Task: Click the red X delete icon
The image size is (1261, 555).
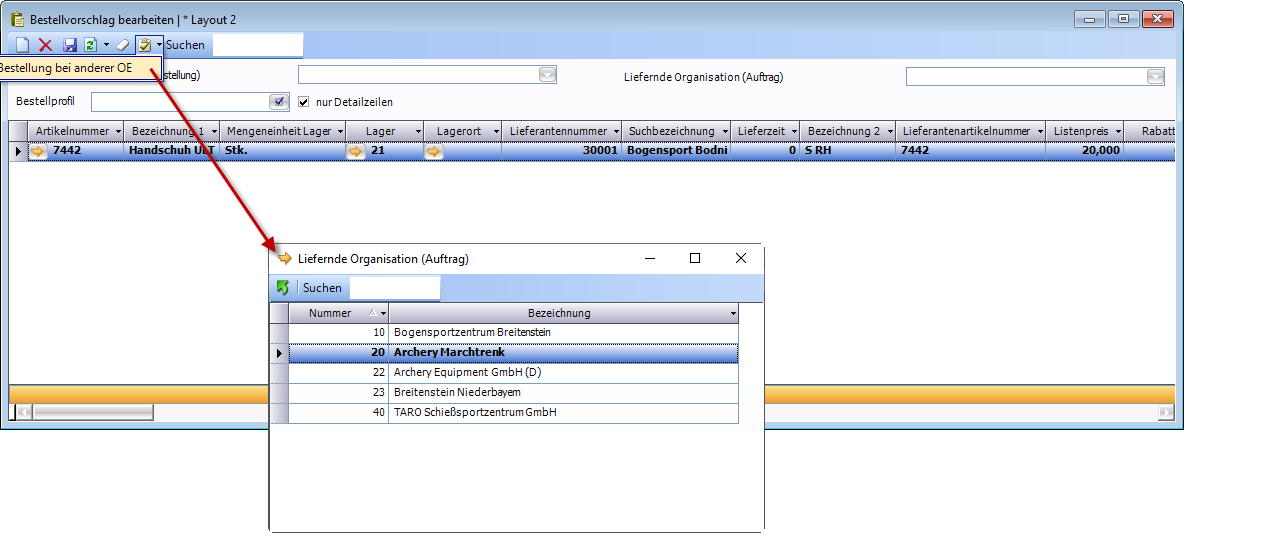Action: click(45, 45)
